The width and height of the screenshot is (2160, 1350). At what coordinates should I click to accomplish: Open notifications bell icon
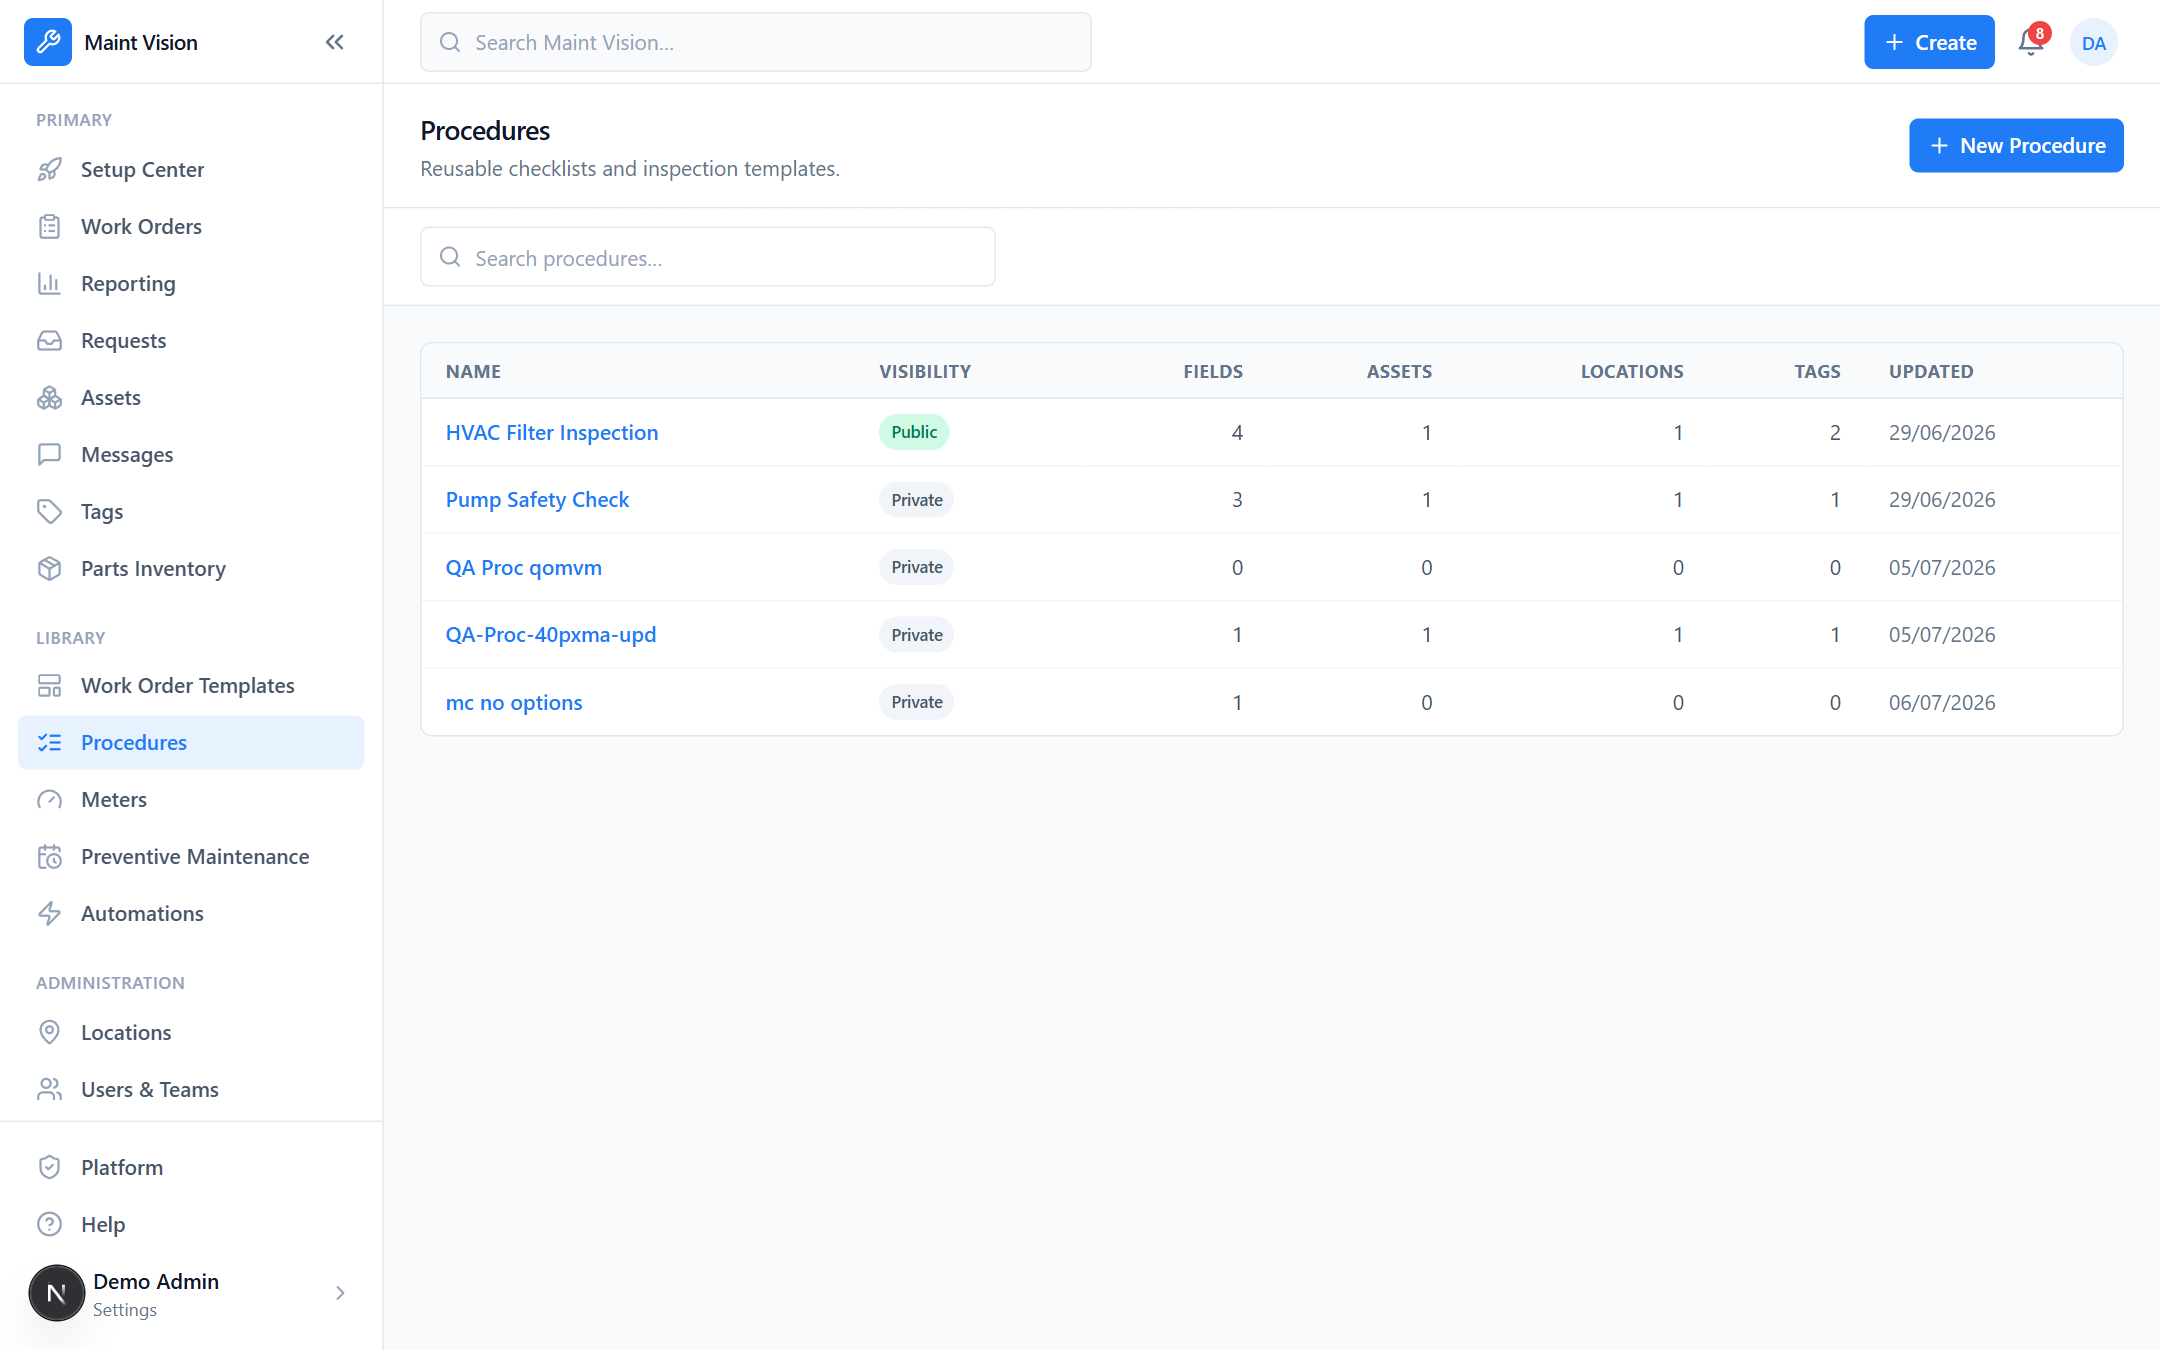[2031, 42]
